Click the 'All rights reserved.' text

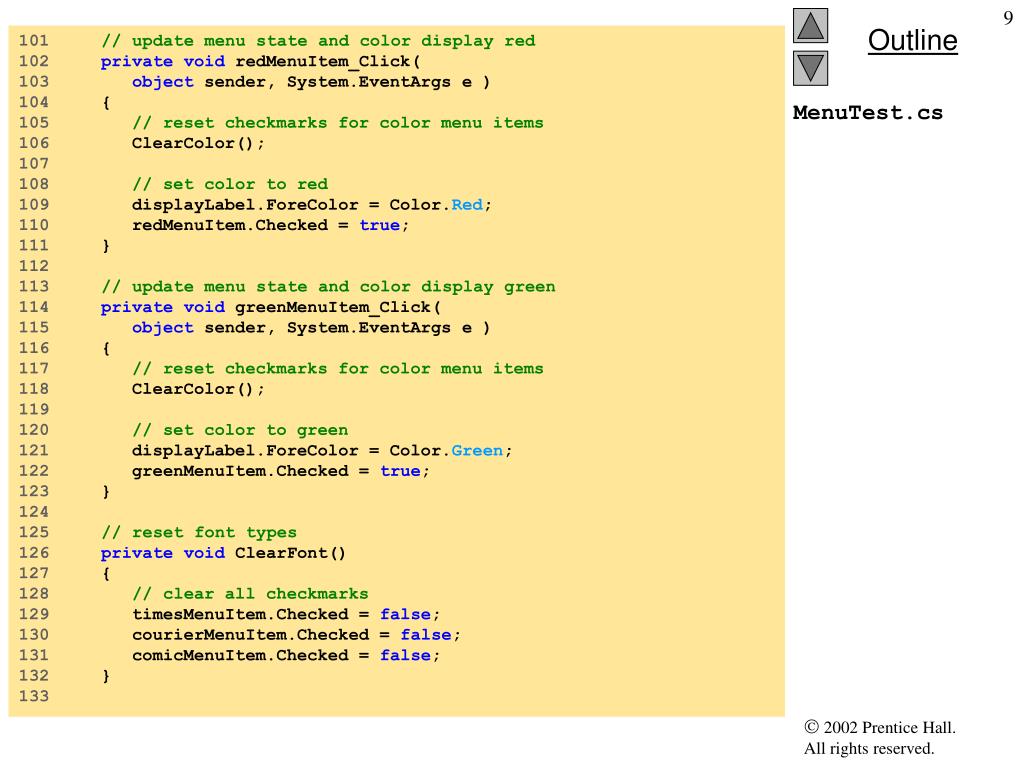click(x=869, y=748)
